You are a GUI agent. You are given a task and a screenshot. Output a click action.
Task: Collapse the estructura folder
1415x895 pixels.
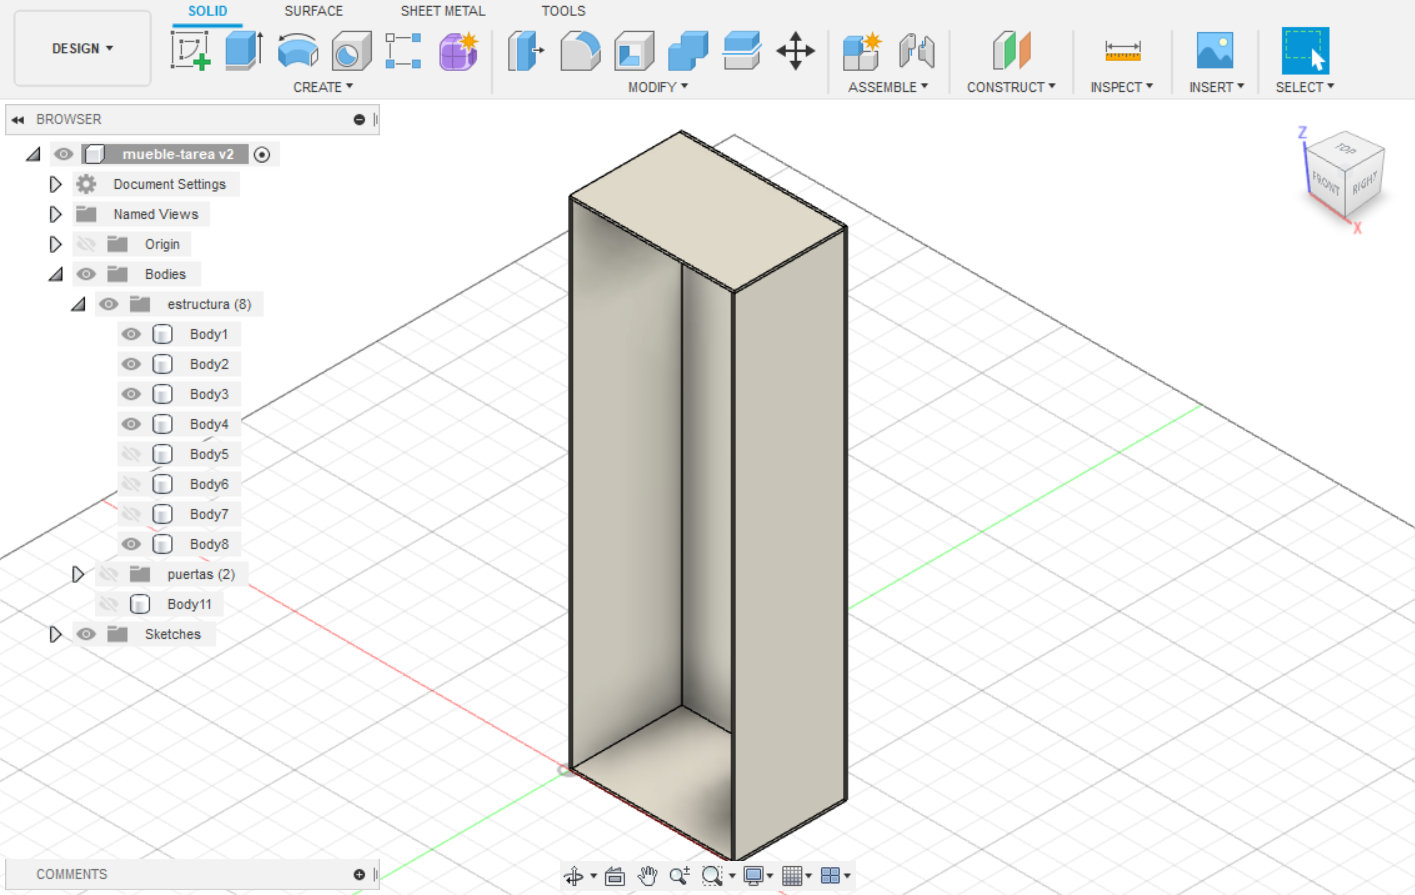pyautogui.click(x=78, y=304)
